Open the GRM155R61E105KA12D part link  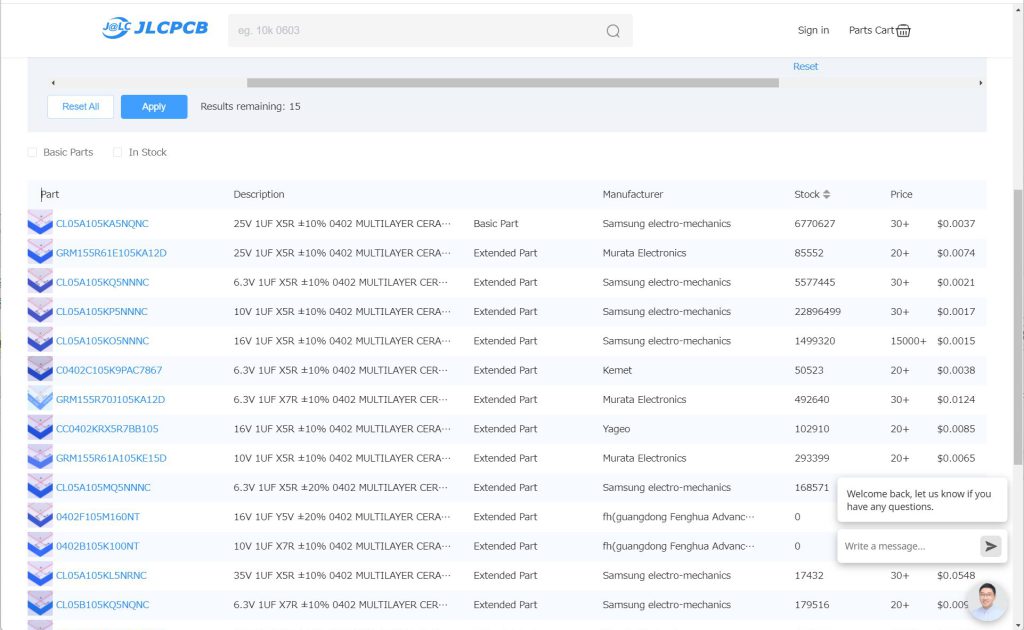click(x=111, y=253)
